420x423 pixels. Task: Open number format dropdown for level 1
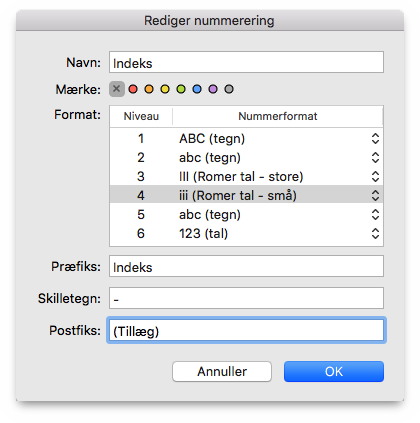pyautogui.click(x=375, y=138)
